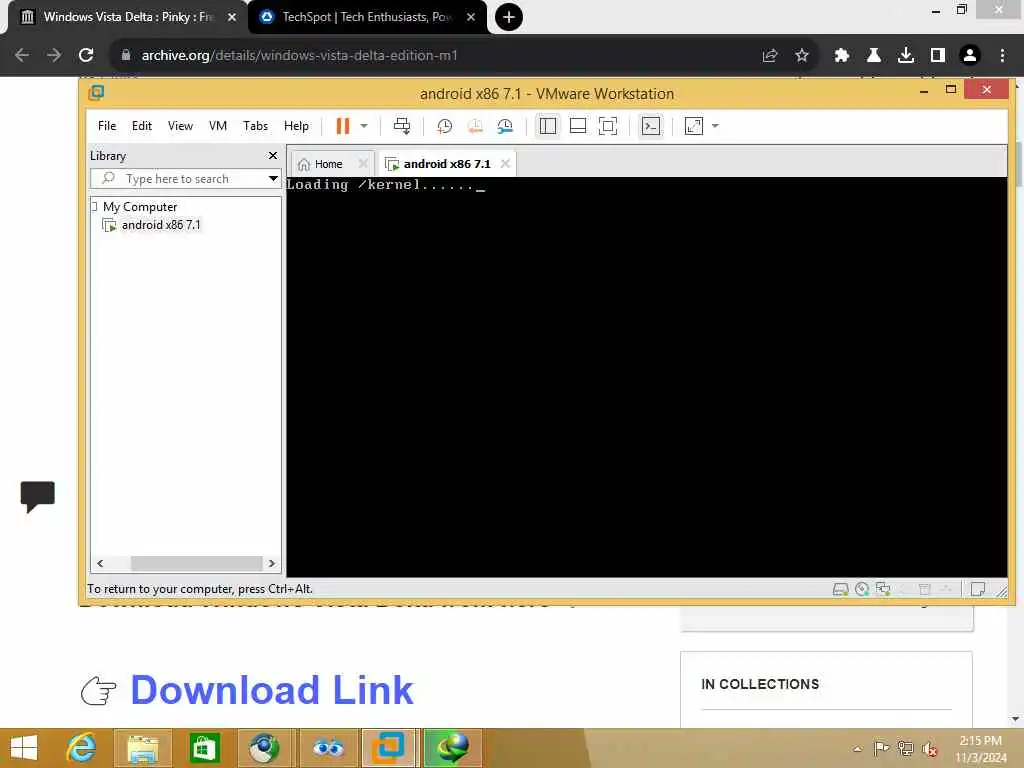Open the Windows Start button
The image size is (1024, 768).
coord(25,748)
